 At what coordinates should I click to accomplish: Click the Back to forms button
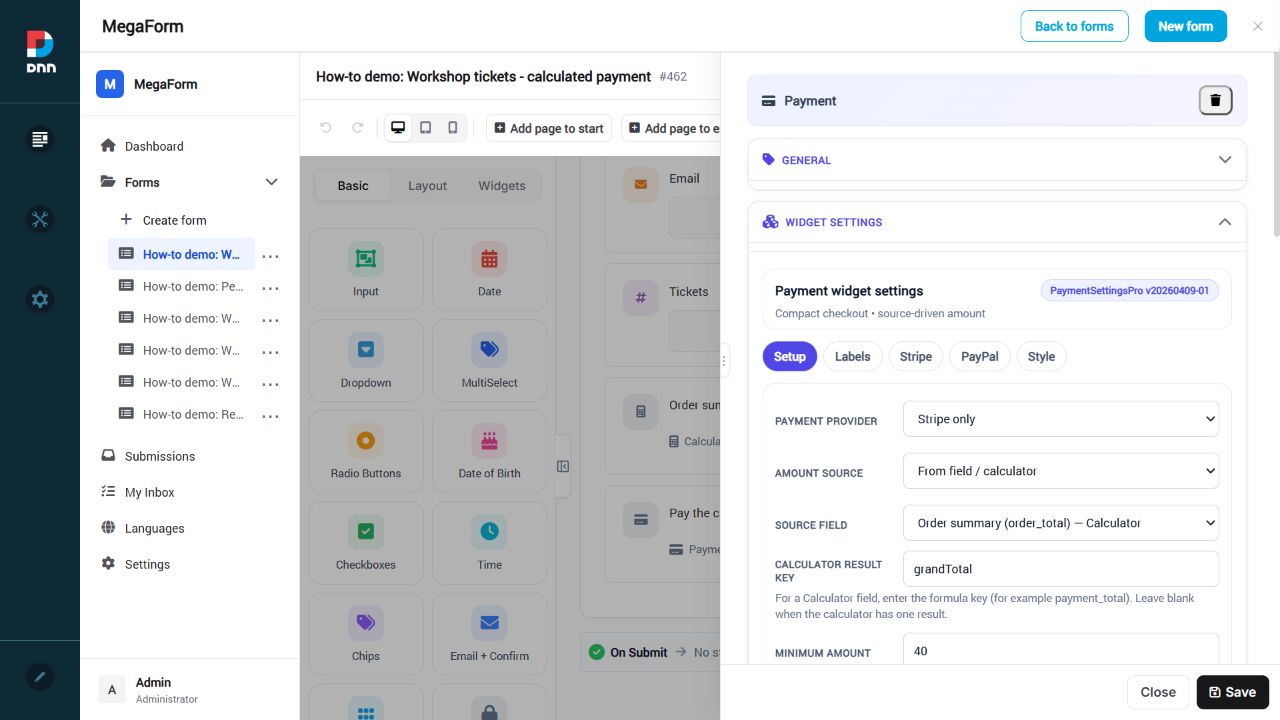(1074, 26)
